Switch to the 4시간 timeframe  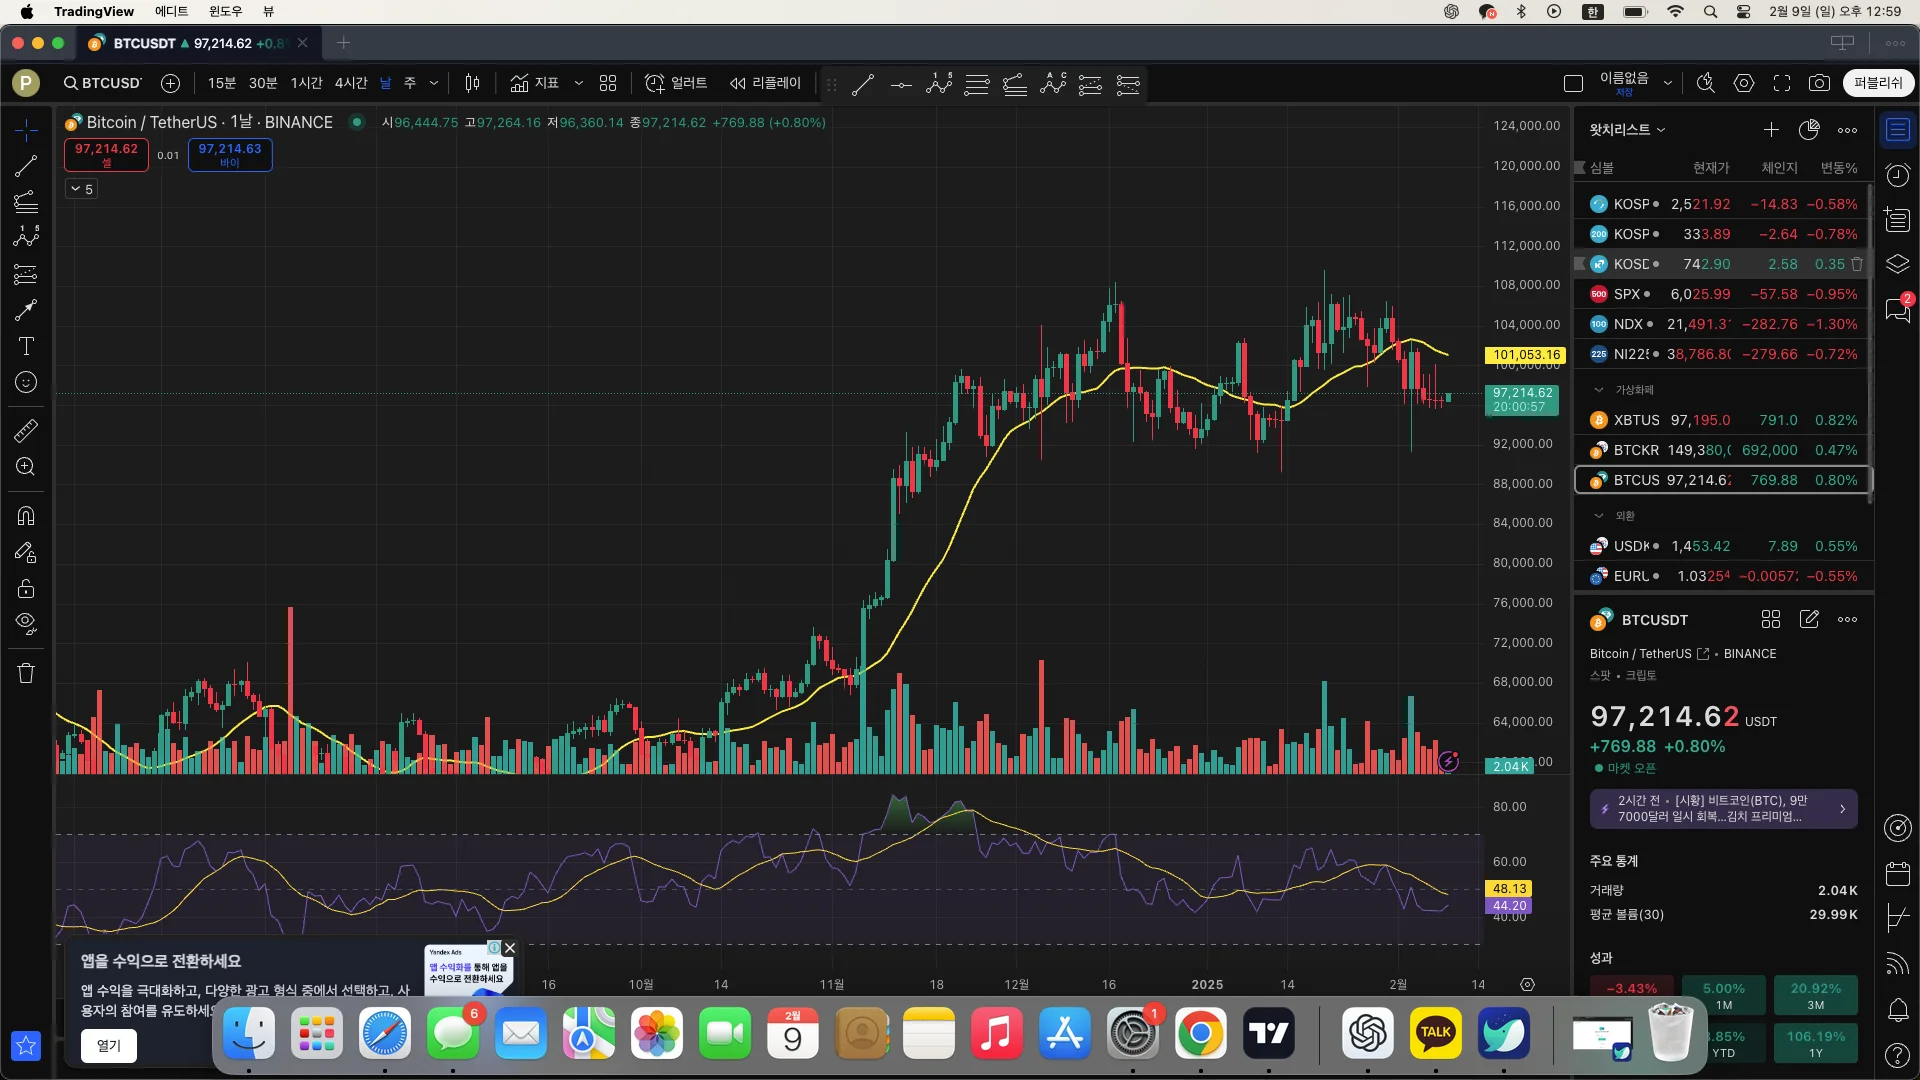coord(350,83)
